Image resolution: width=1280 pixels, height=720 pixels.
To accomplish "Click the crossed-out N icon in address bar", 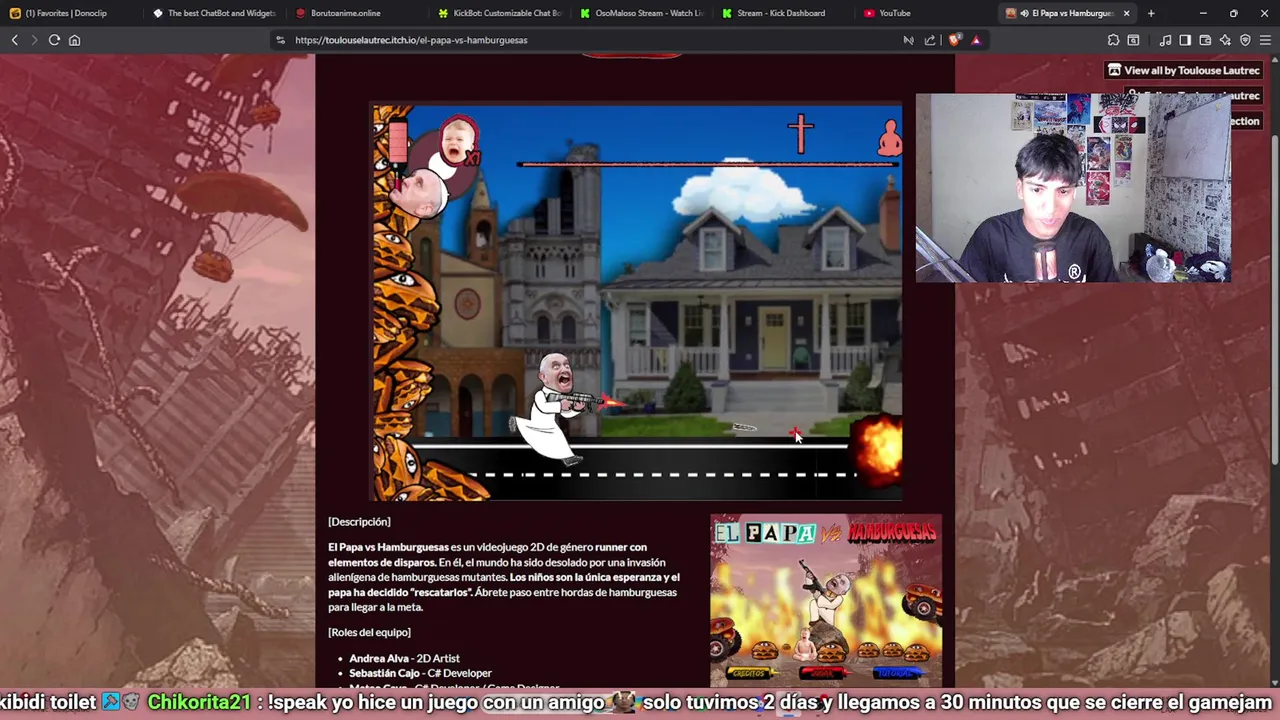I will click(x=908, y=40).
